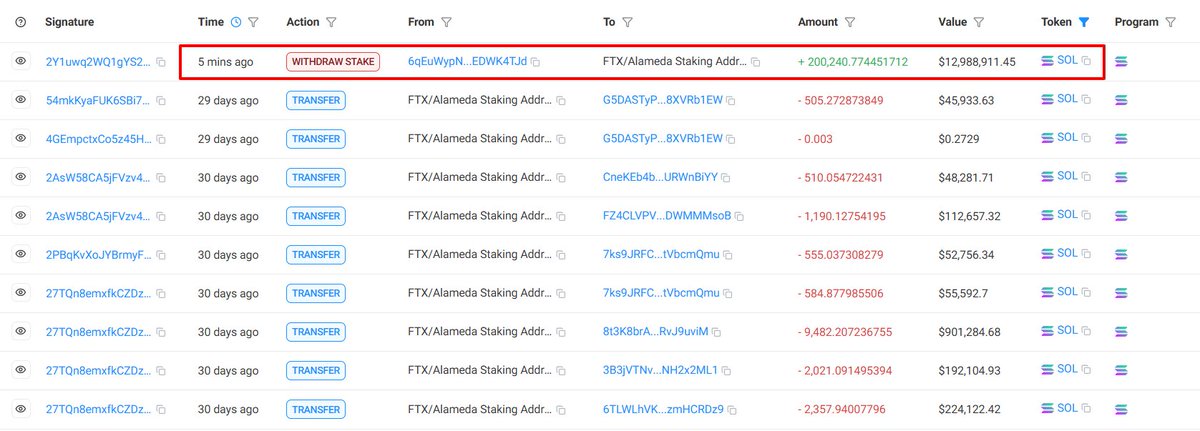View details eye icon for $224,122.42 row
This screenshot has height=431, width=1200.
[x=21, y=409]
